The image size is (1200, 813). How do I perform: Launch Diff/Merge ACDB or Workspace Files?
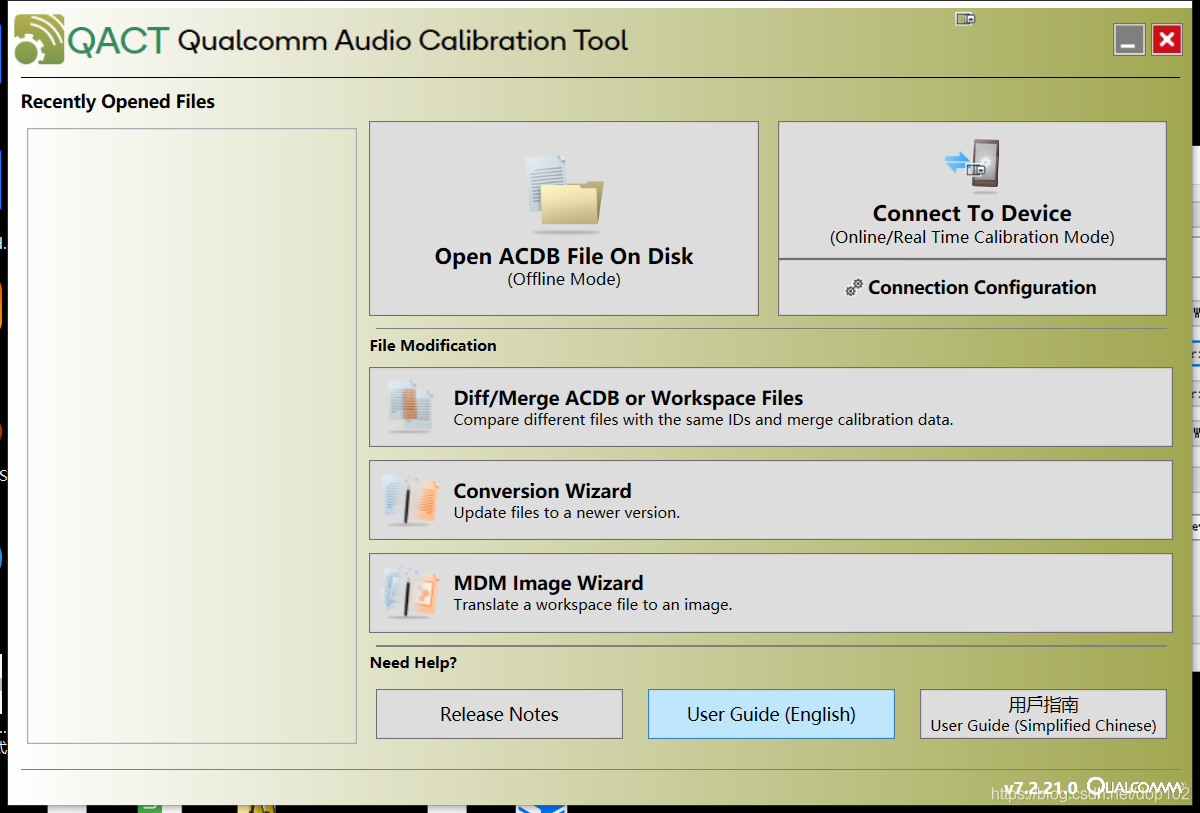770,406
